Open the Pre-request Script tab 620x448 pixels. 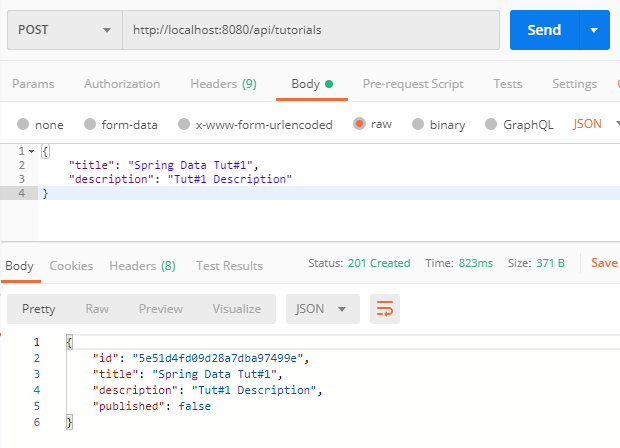coord(413,84)
